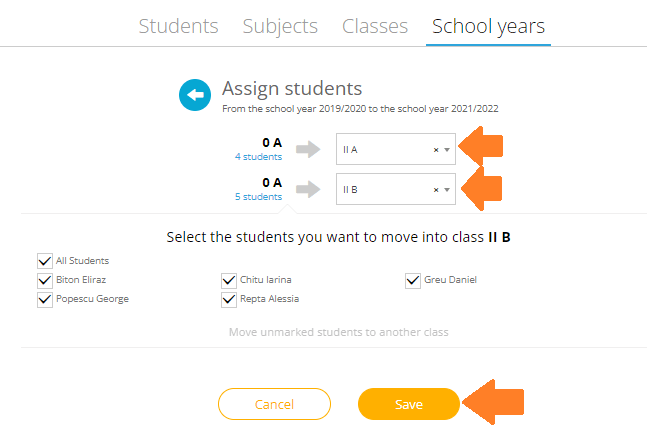This screenshot has width=647, height=440.
Task: Open the 5 students link
Action: click(259, 197)
